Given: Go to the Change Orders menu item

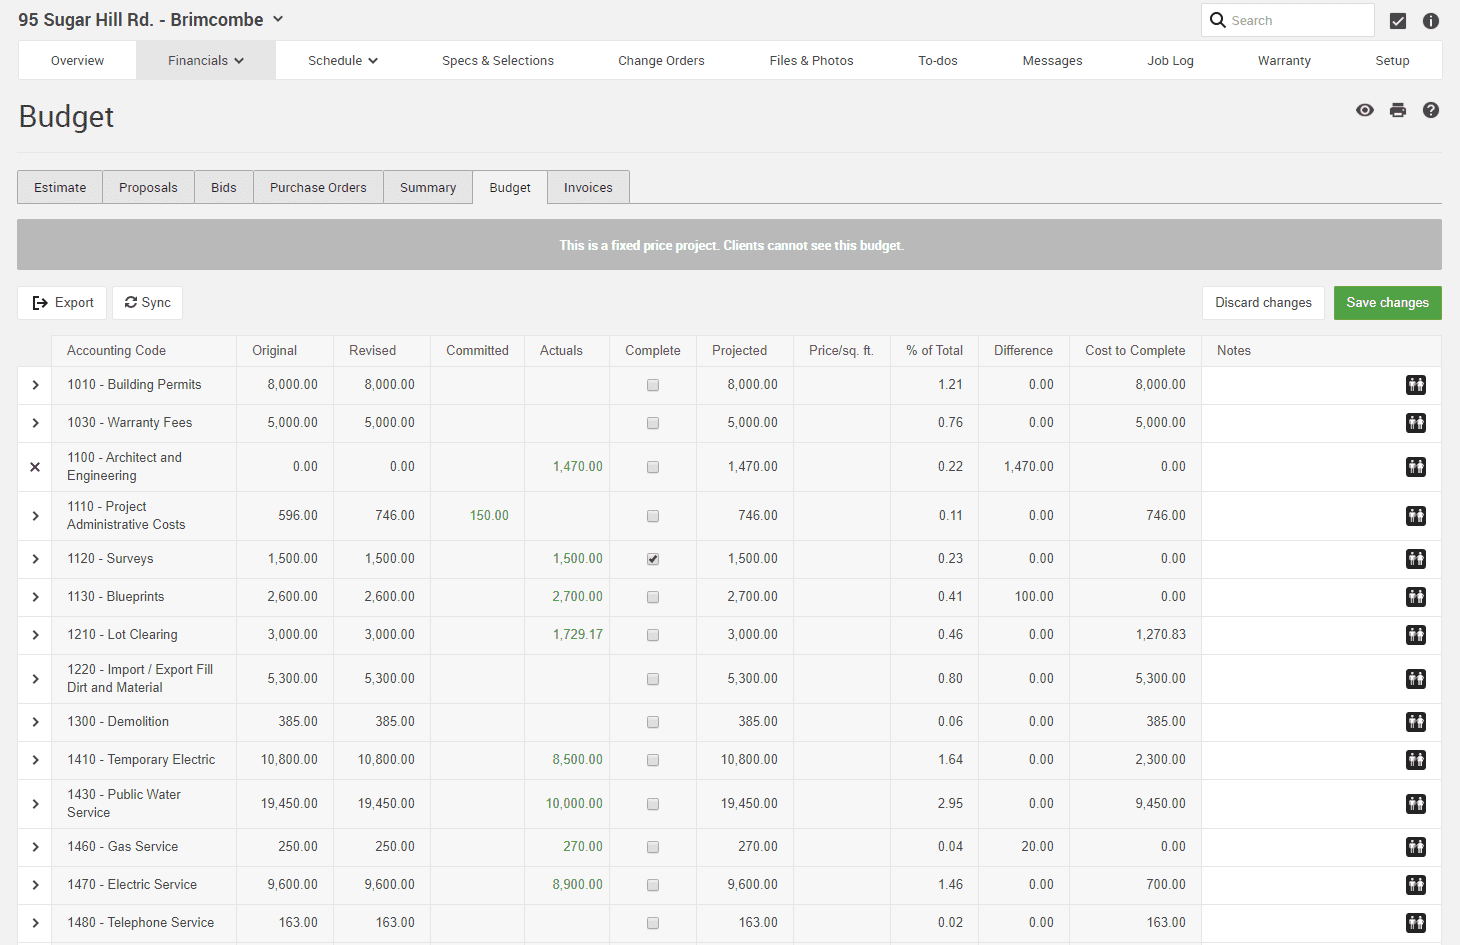Looking at the screenshot, I should 661,61.
